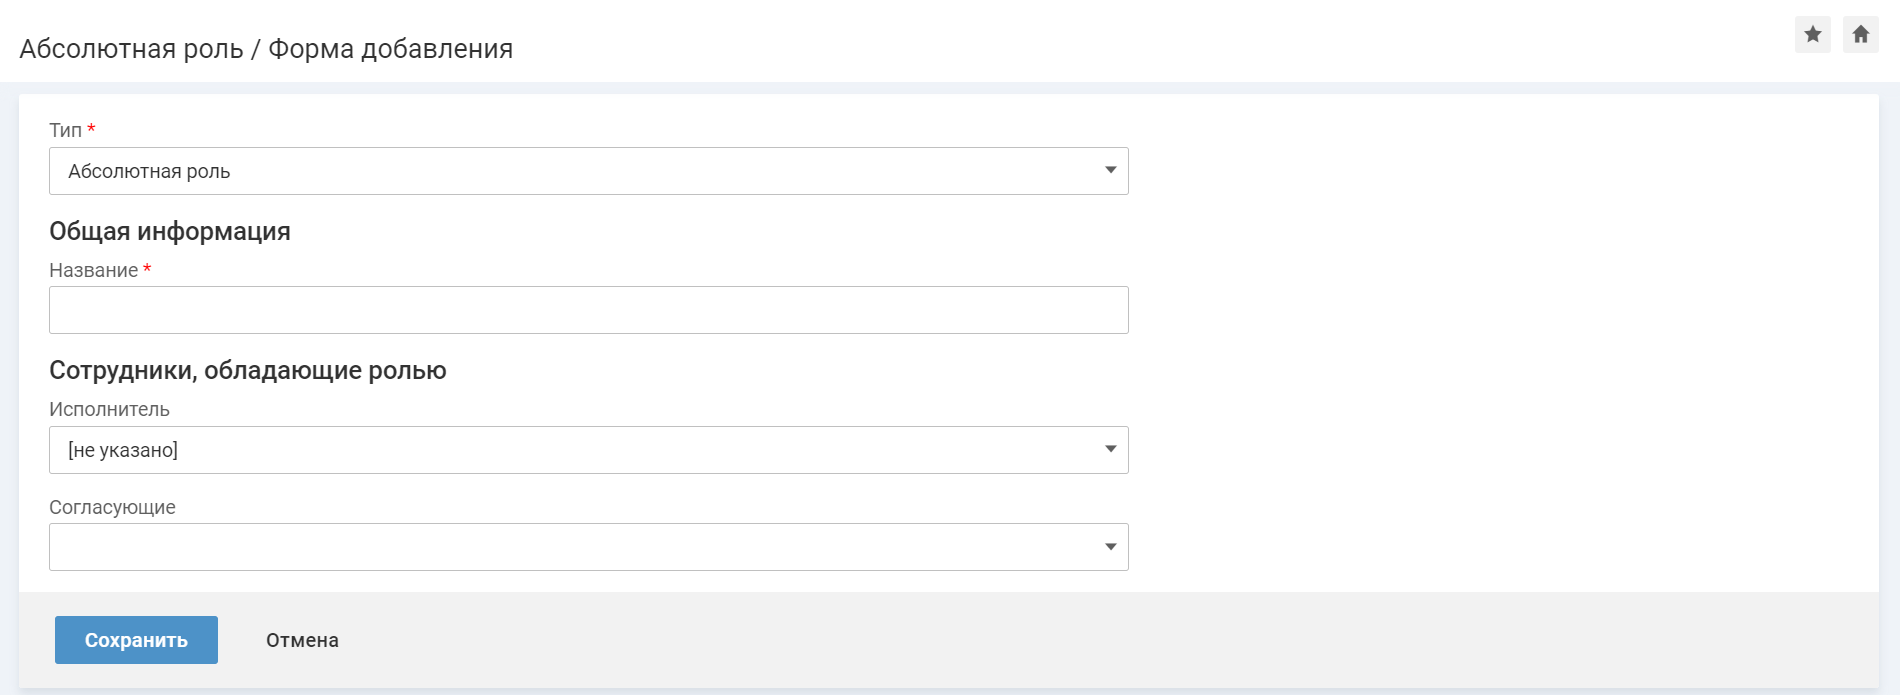Click the Сотрудники, обладающие ролью heading
The height and width of the screenshot is (695, 1900).
tap(248, 370)
